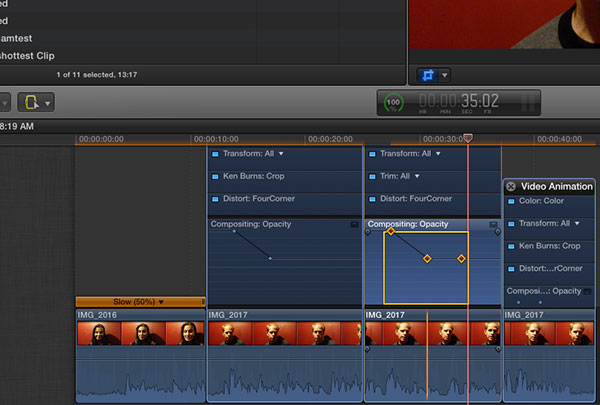600x405 pixels.
Task: Click the end opacity keyframe on first IMG_2017
Action: [270, 258]
